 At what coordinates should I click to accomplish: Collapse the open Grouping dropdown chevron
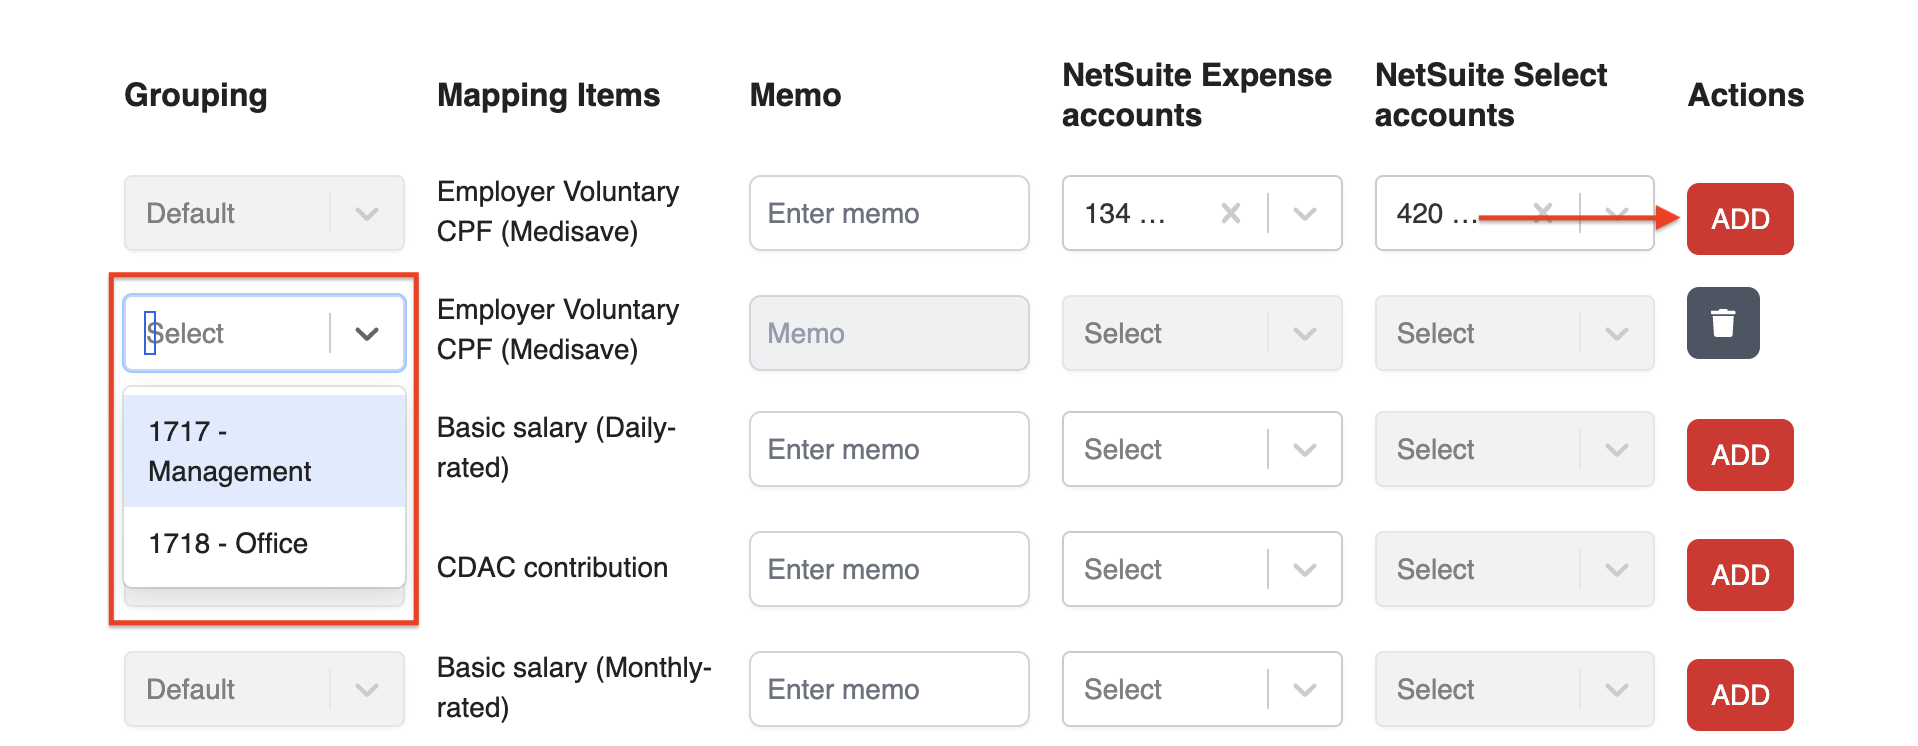(367, 333)
